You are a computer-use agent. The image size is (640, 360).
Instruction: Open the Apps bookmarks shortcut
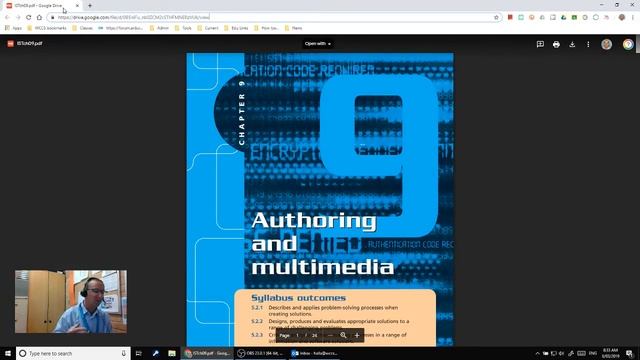(13, 28)
